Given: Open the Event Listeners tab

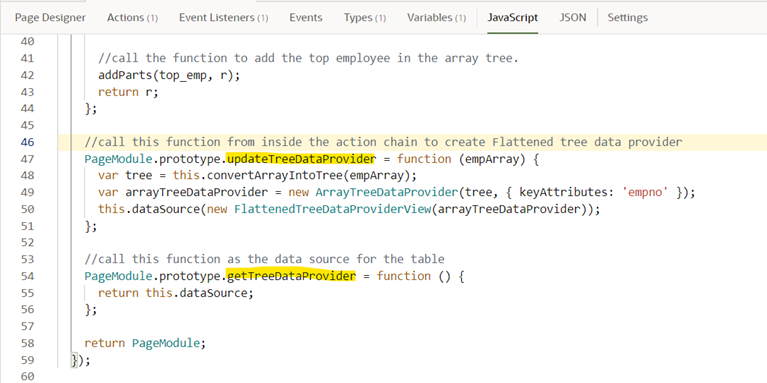Looking at the screenshot, I should tap(223, 18).
